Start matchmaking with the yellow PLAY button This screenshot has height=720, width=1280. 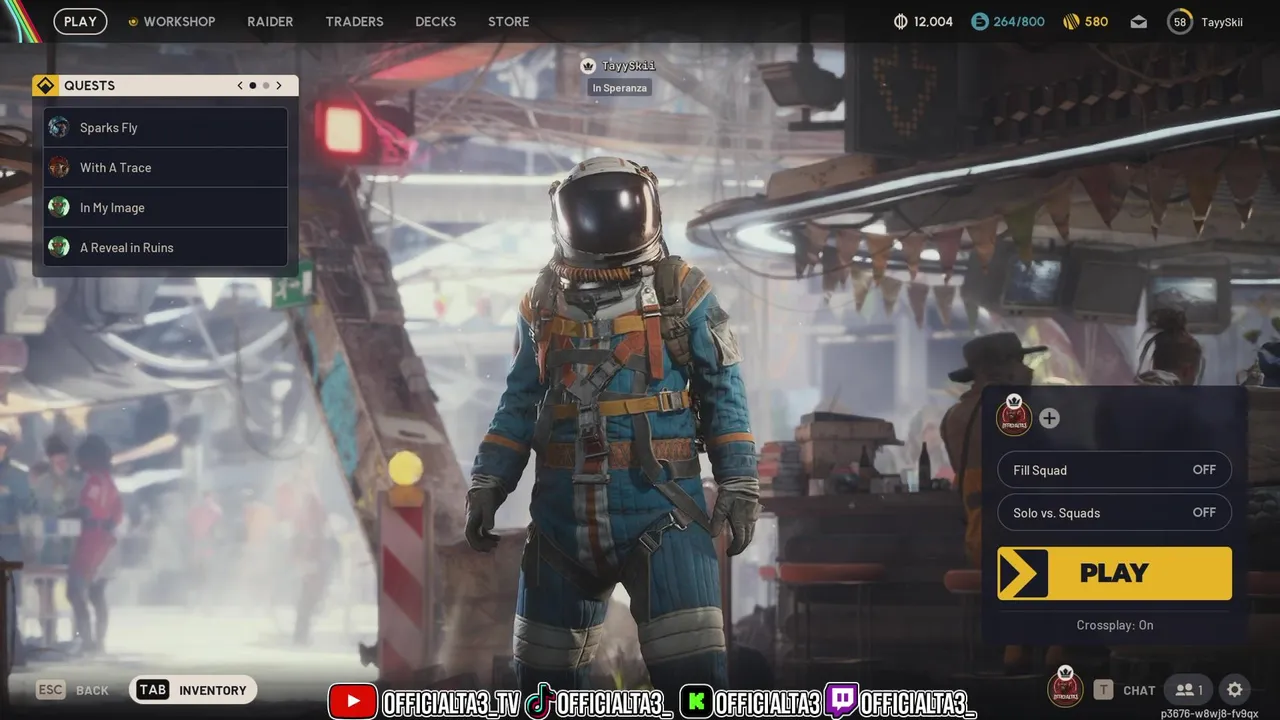pos(1114,573)
